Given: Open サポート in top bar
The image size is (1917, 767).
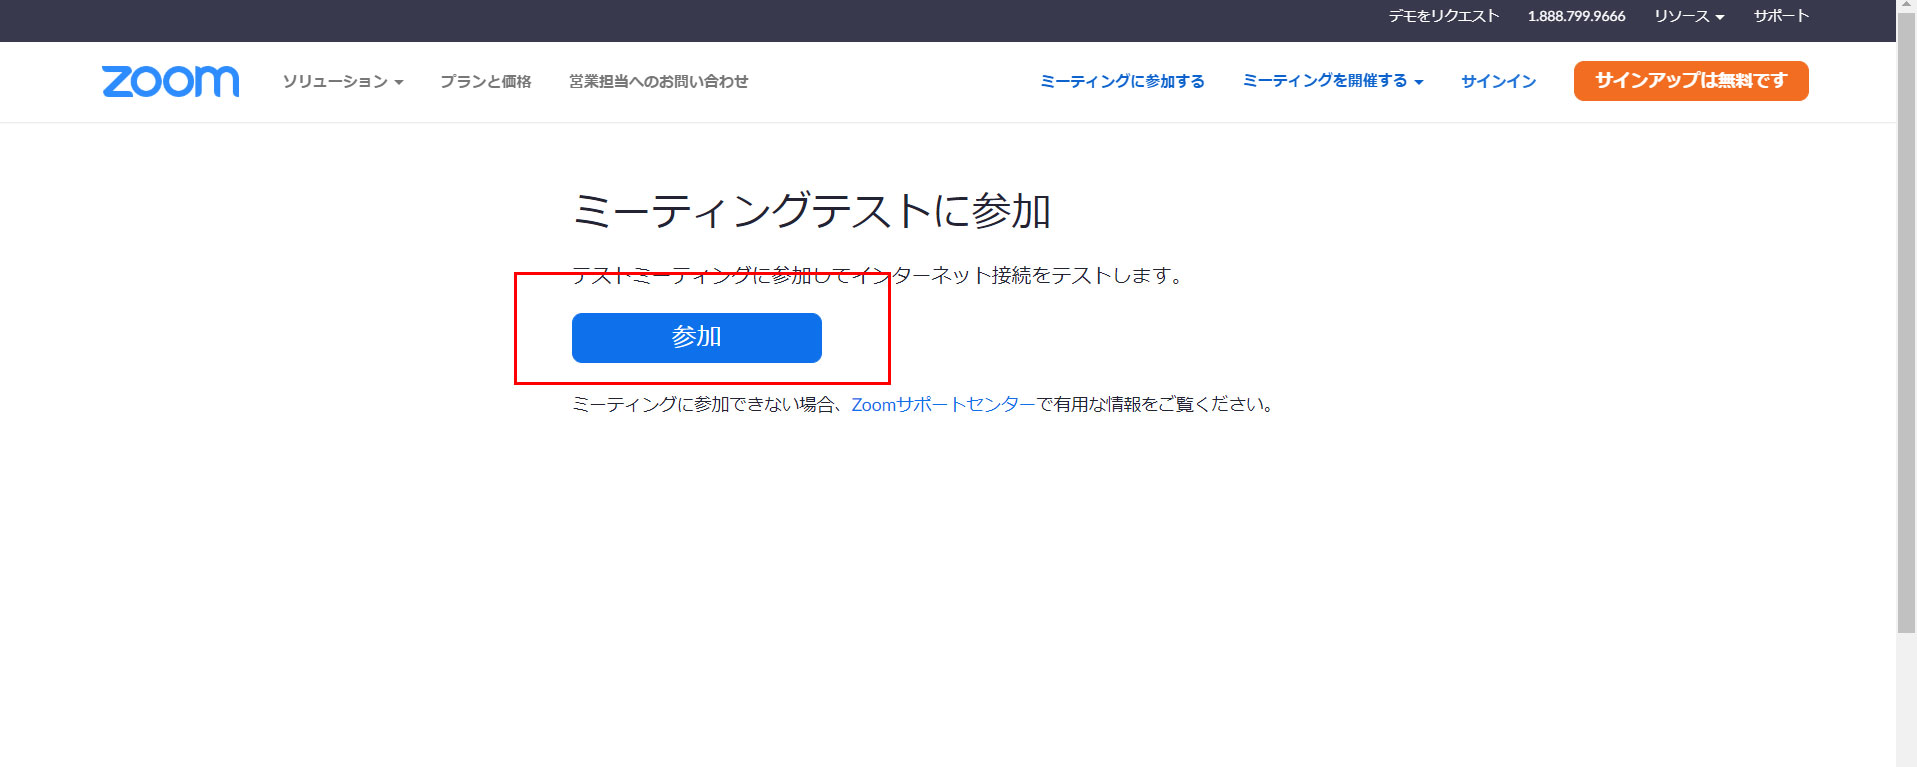Looking at the screenshot, I should 1781,16.
